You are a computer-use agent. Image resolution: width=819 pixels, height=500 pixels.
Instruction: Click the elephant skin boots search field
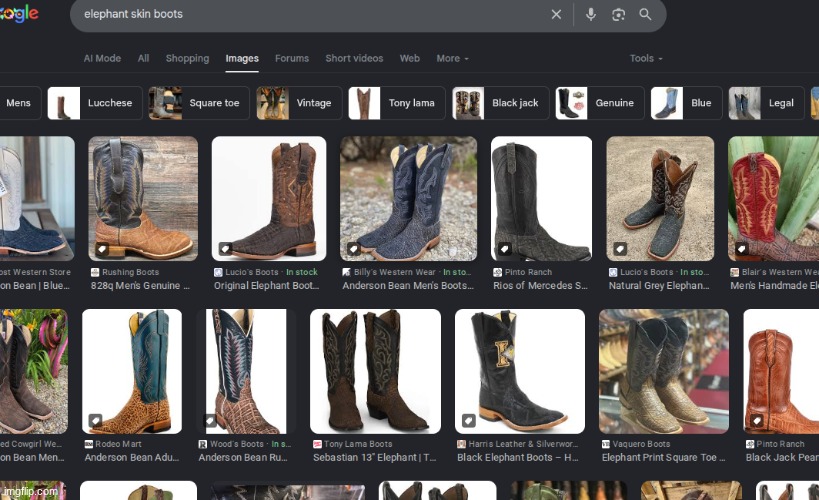(x=300, y=15)
